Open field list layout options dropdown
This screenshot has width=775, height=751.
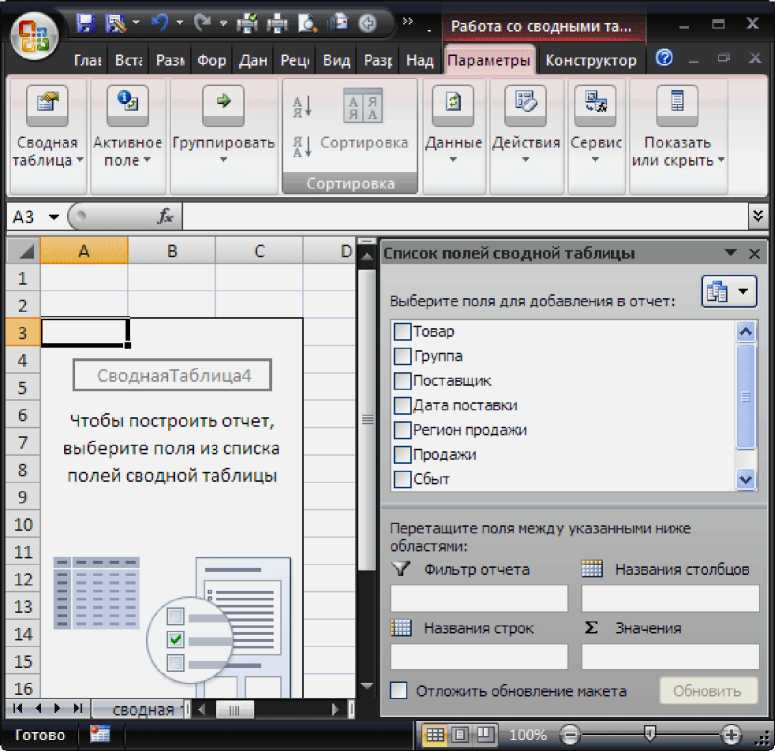[729, 292]
